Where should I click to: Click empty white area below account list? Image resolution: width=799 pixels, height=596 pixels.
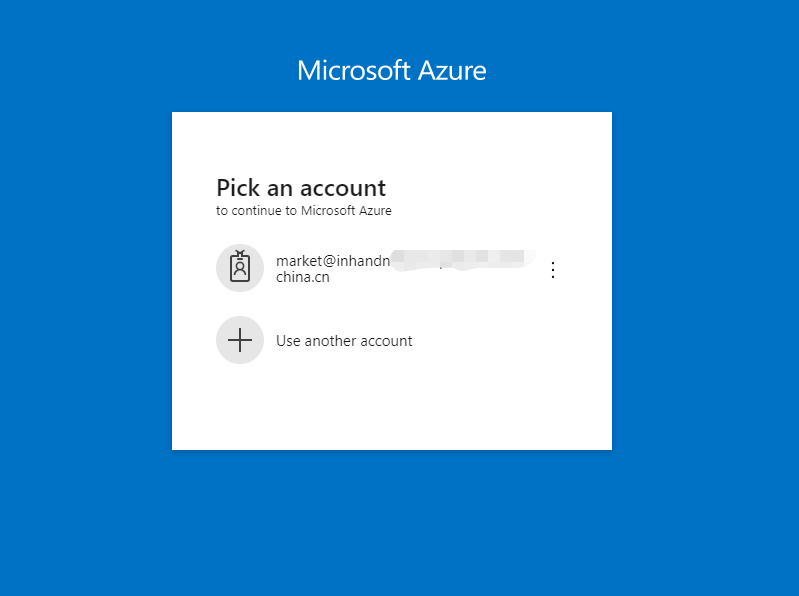pos(392,408)
